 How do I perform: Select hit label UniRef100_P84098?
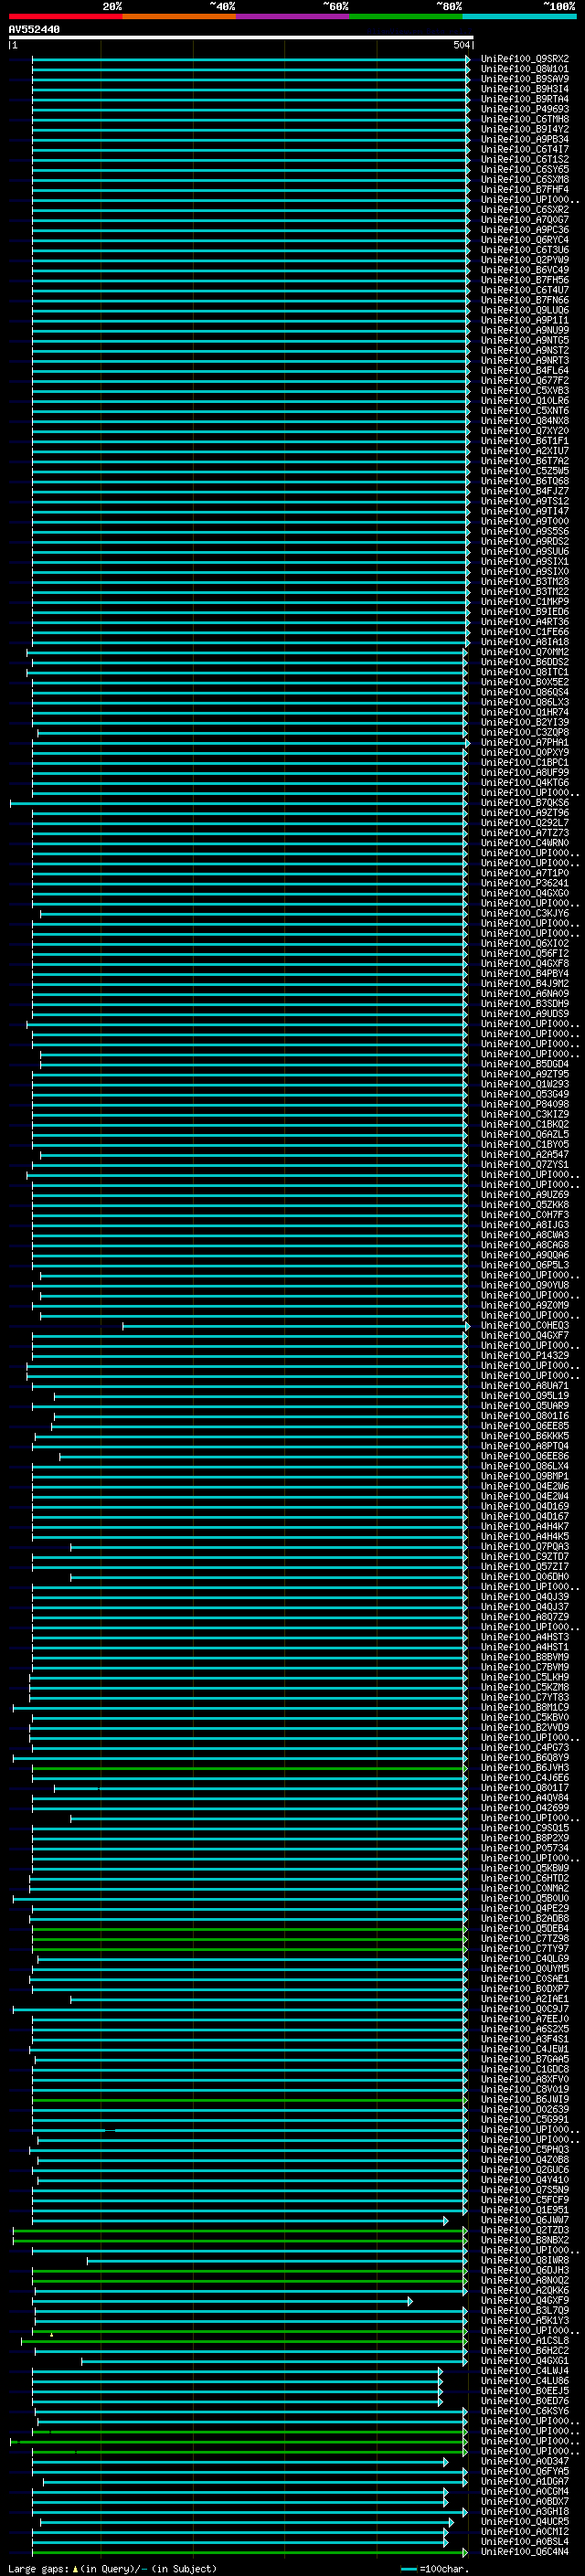[x=524, y=1104]
